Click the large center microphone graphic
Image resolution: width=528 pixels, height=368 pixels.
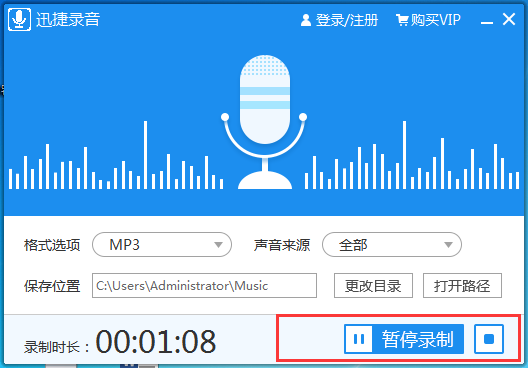point(264,122)
